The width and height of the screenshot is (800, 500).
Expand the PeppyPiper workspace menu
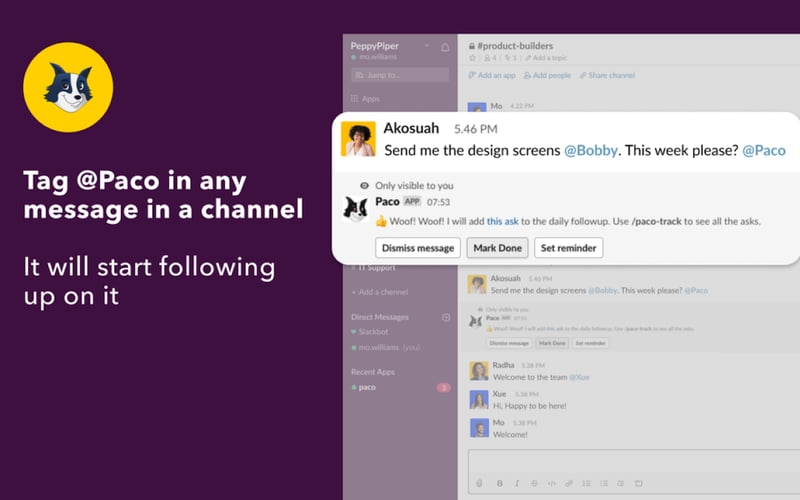point(427,45)
